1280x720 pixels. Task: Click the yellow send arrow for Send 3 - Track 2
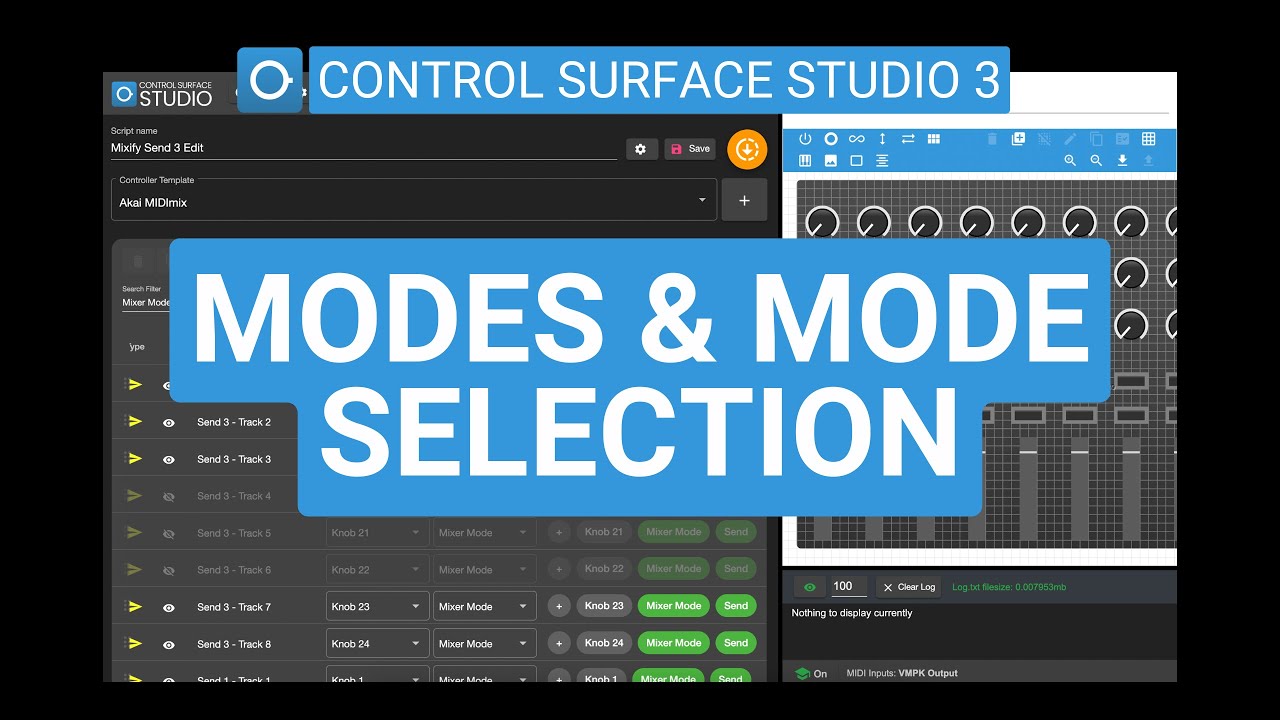coord(134,421)
